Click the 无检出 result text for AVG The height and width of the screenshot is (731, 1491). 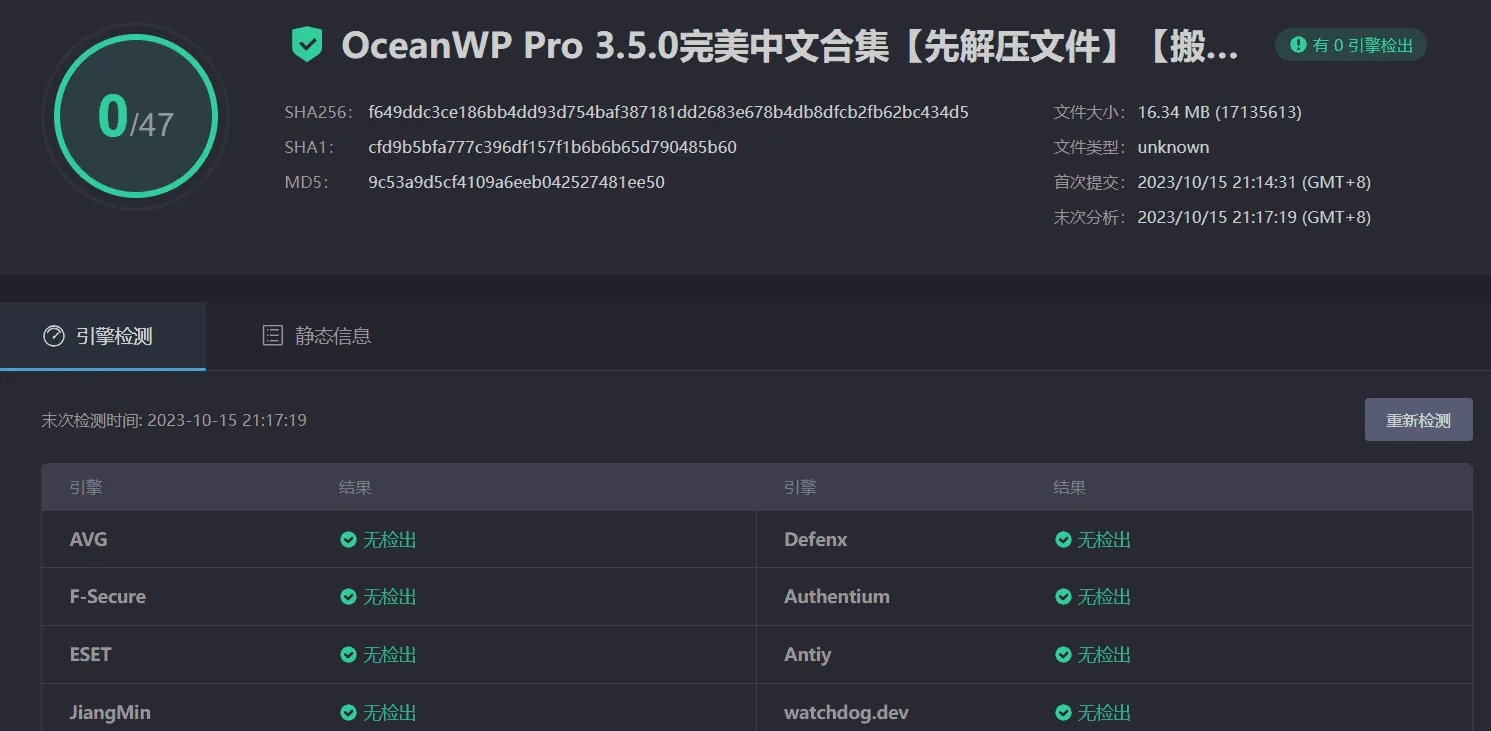pyautogui.click(x=389, y=540)
